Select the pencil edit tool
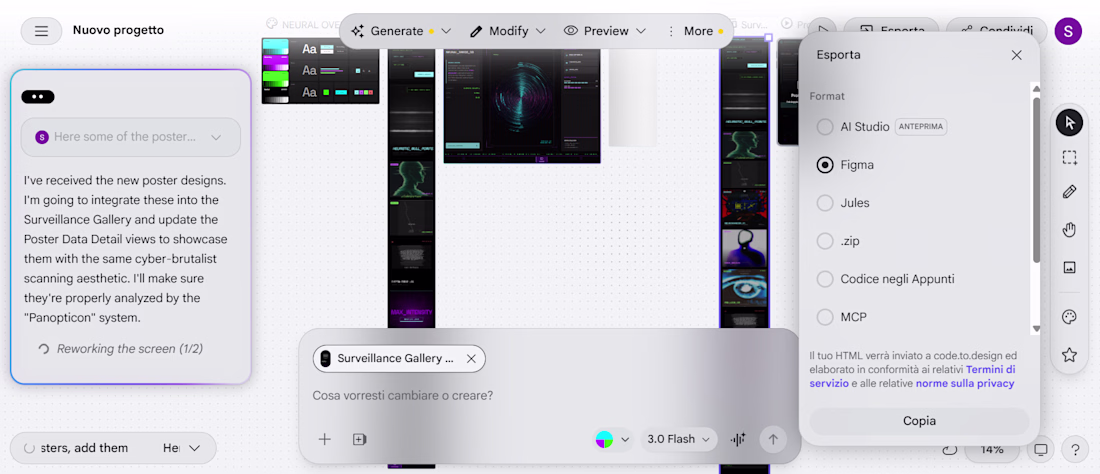Viewport: 1100px width, 474px height. coord(1069,192)
